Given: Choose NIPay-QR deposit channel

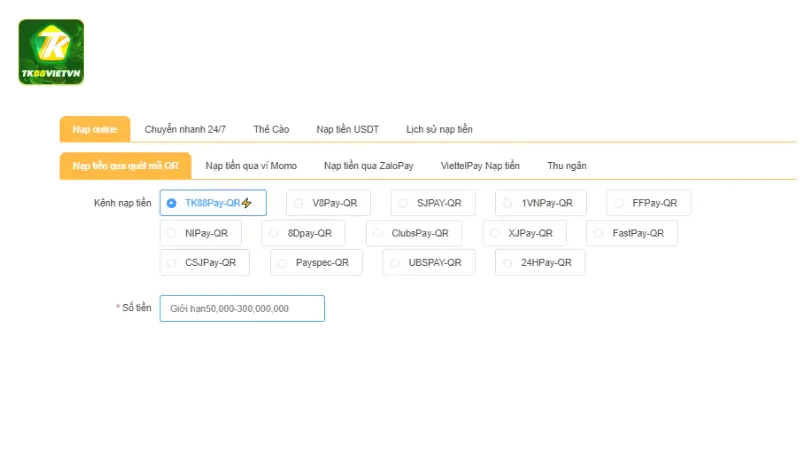Looking at the screenshot, I should [x=201, y=233].
